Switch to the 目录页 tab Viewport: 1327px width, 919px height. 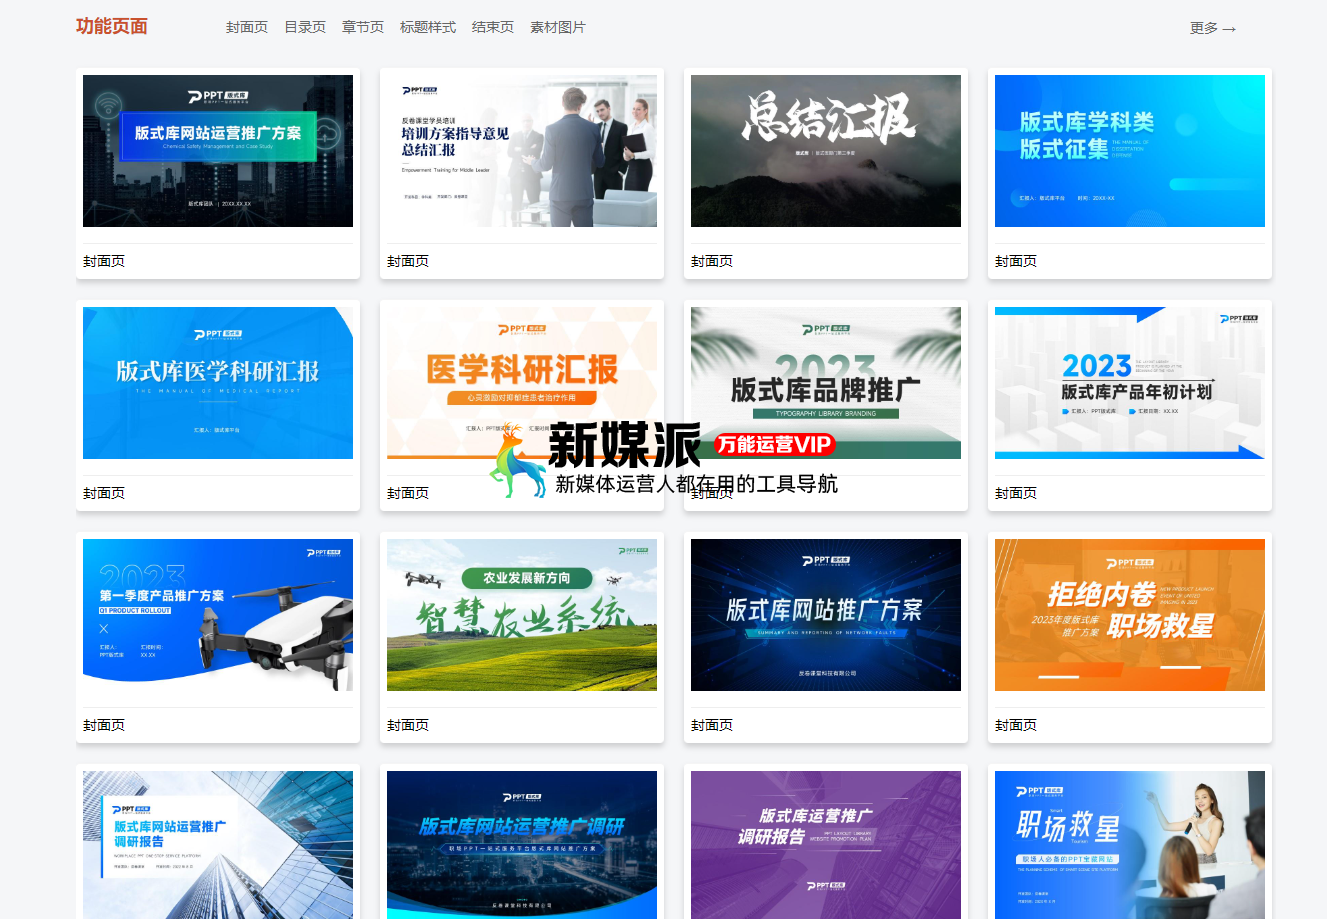point(305,27)
